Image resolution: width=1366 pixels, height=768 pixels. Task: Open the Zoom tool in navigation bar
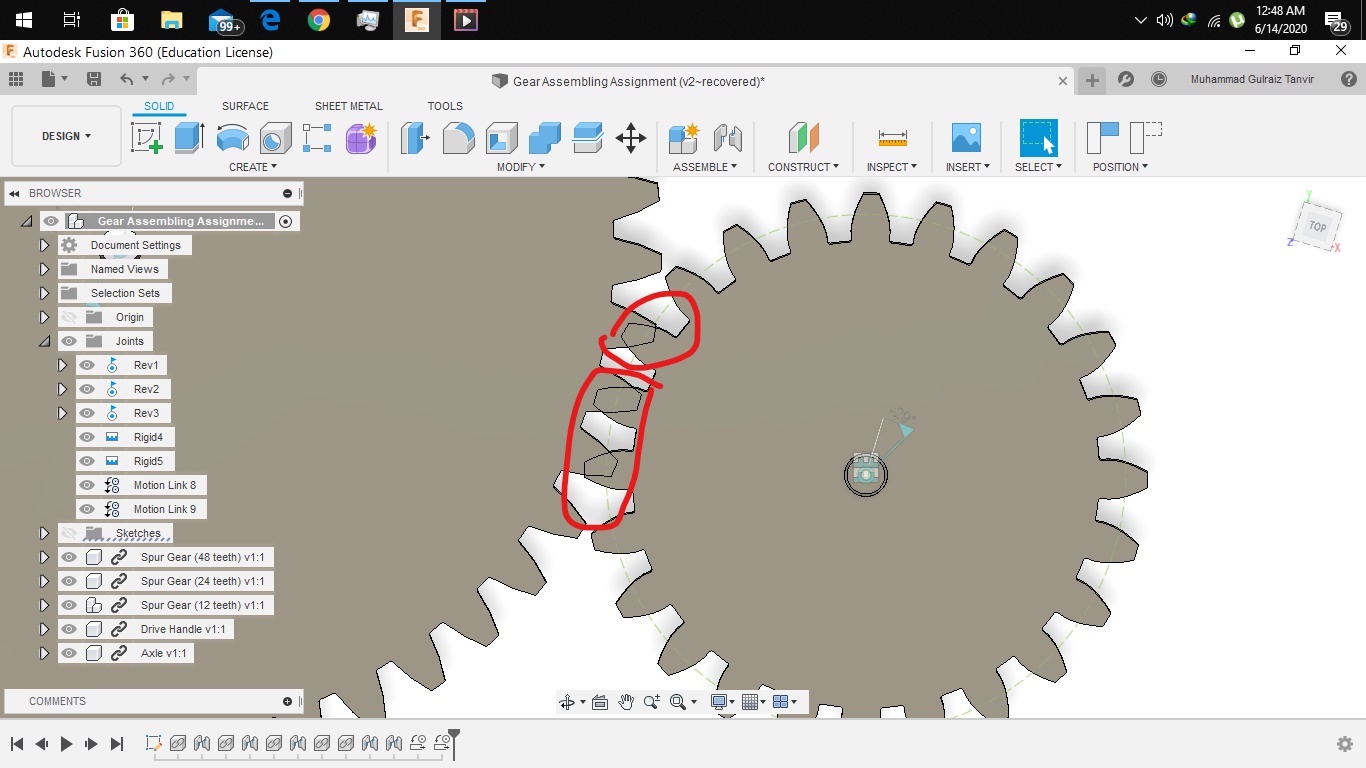(652, 701)
